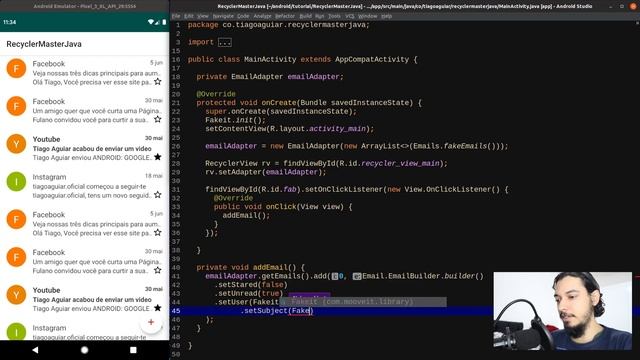Screen dimensions: 640x360
Task: Click the webcam overlay of the presenter
Action: tap(563, 311)
